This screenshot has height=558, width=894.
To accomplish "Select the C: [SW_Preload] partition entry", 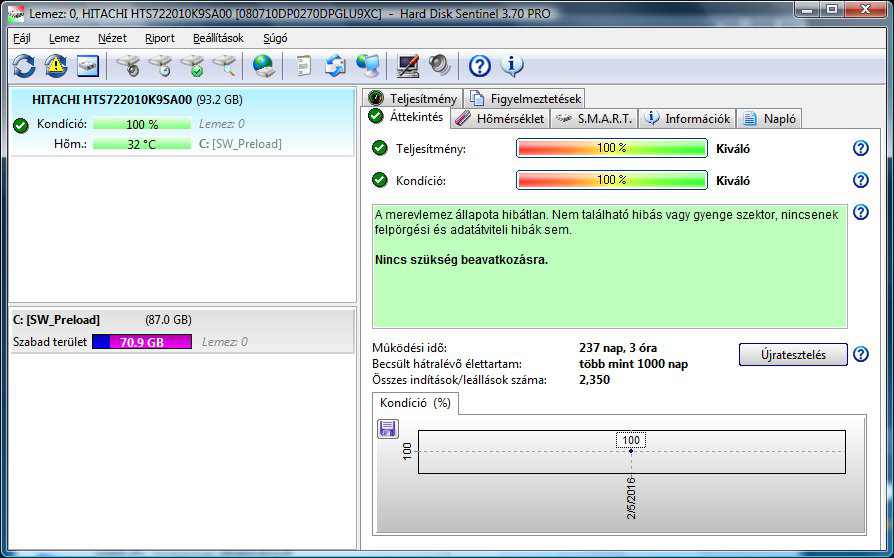I will tap(182, 331).
